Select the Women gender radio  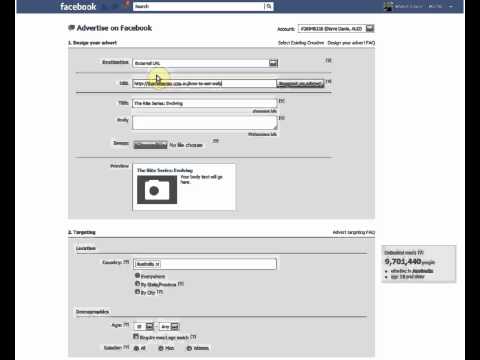coord(189,348)
